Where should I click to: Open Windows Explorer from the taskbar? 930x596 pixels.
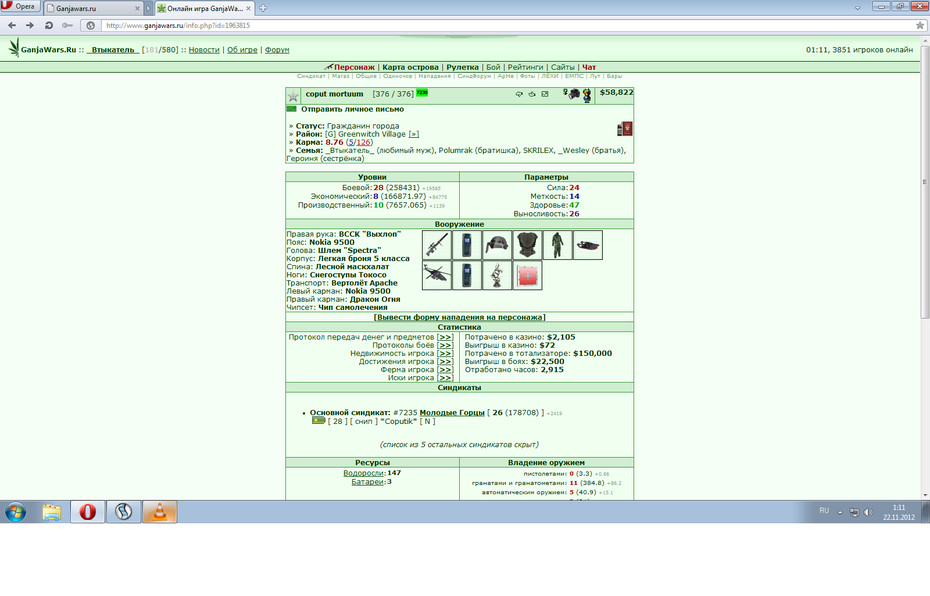coord(52,512)
